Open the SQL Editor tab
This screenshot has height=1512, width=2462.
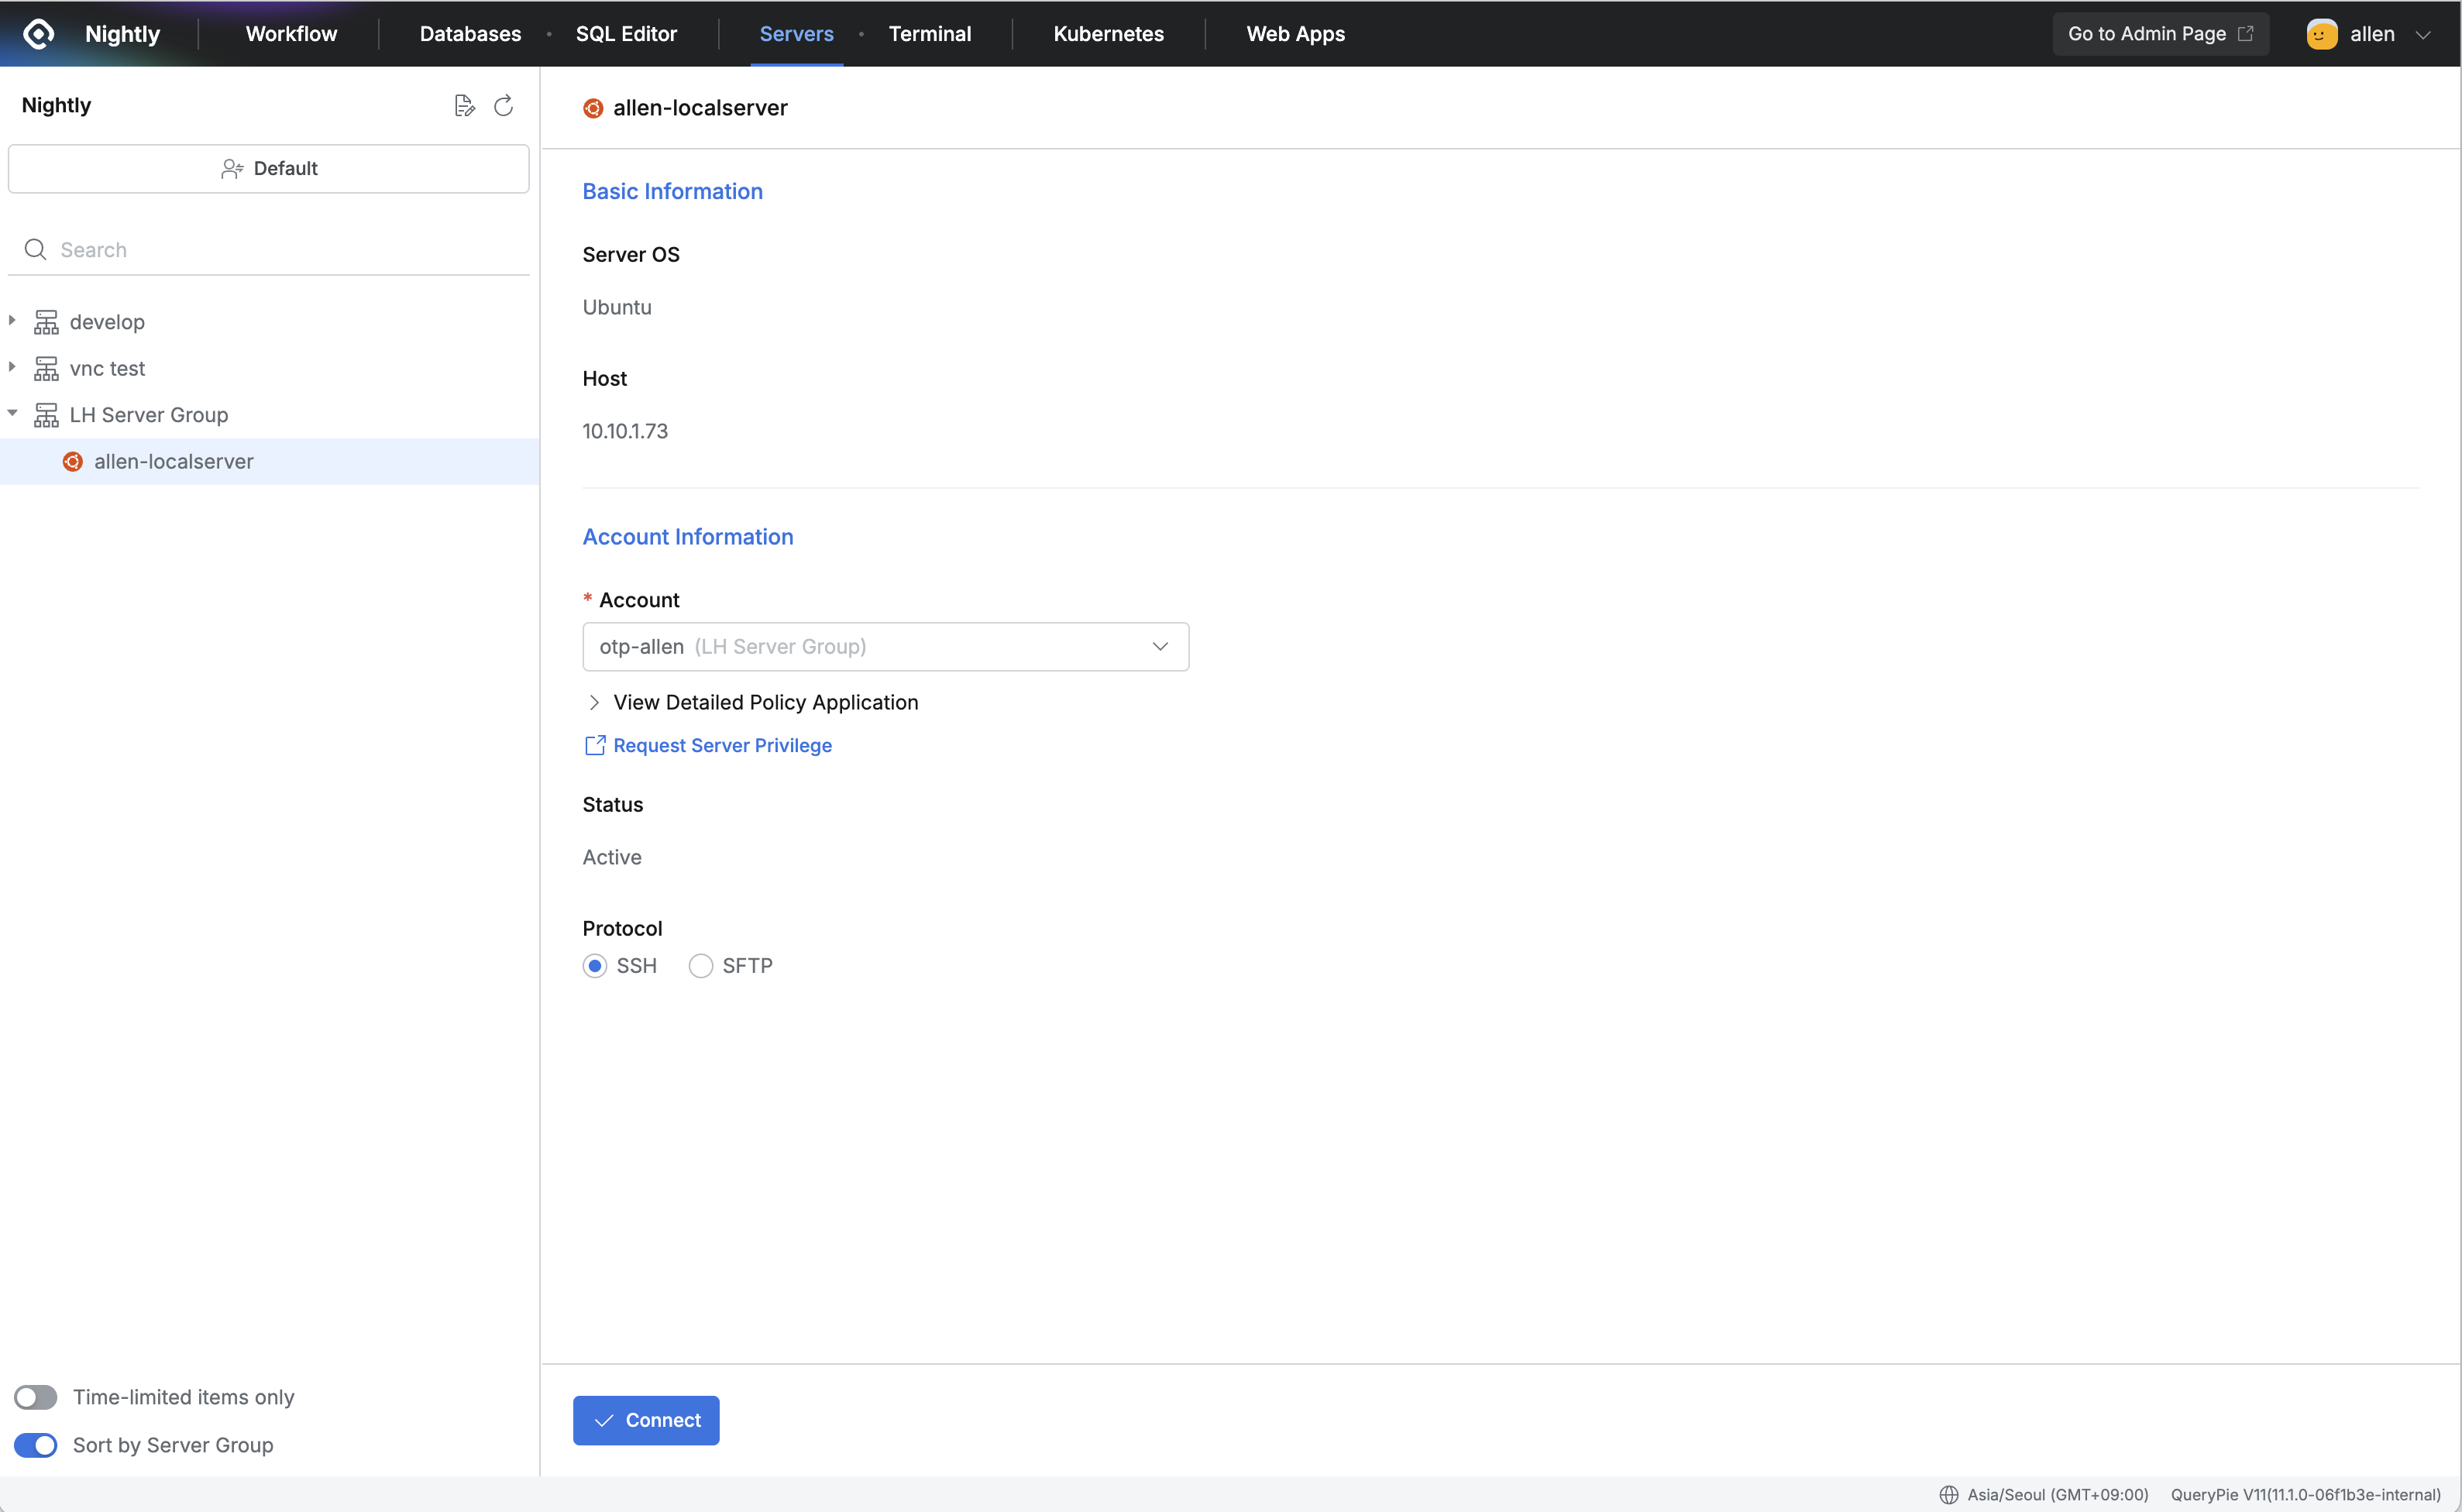tap(626, 33)
